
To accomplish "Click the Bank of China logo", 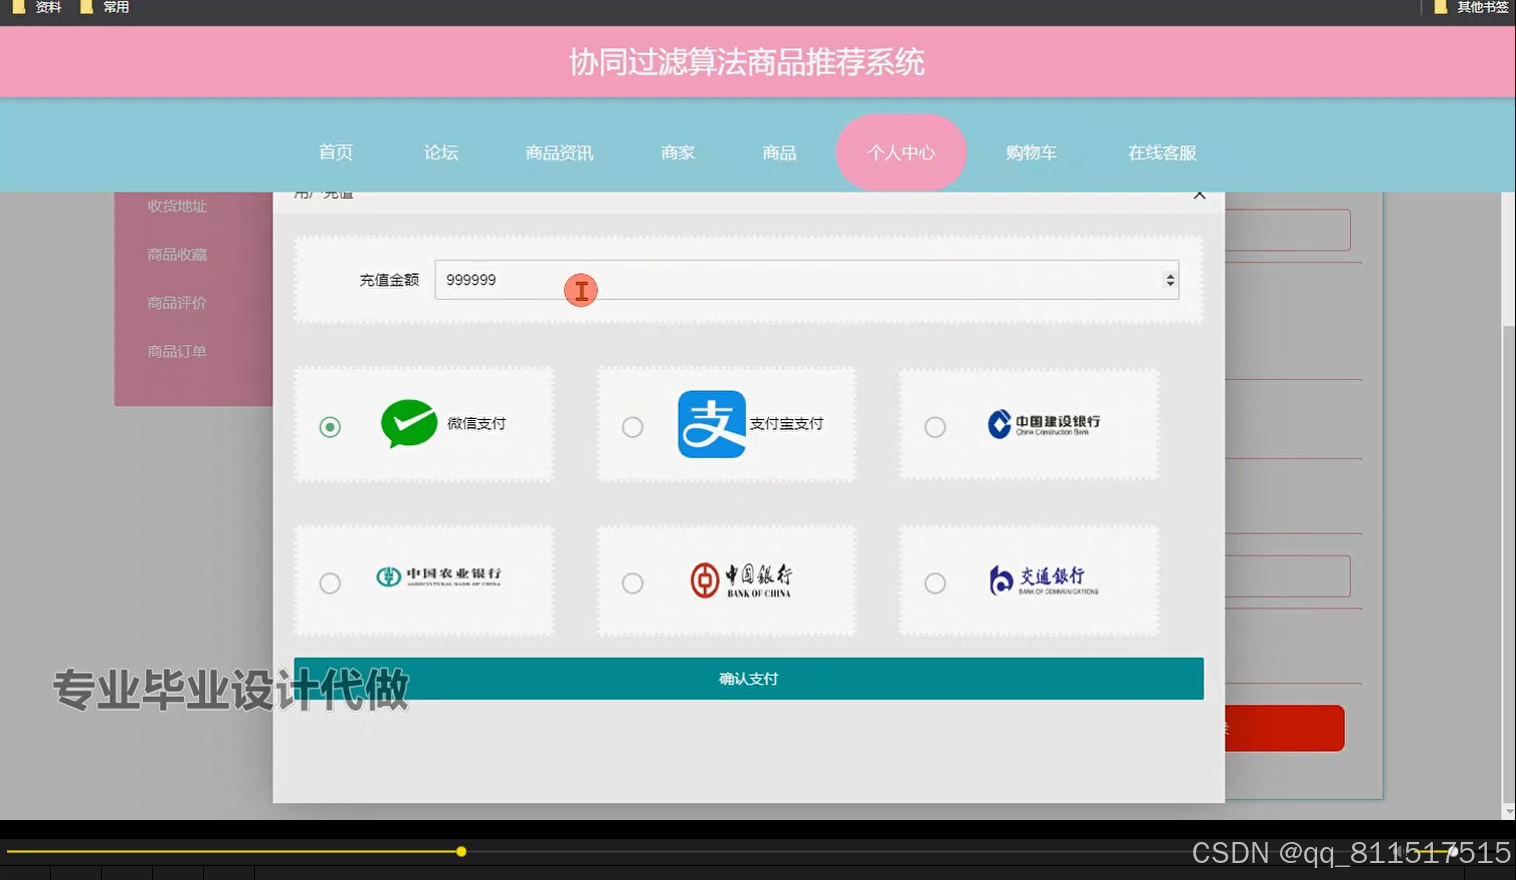I will pos(741,578).
